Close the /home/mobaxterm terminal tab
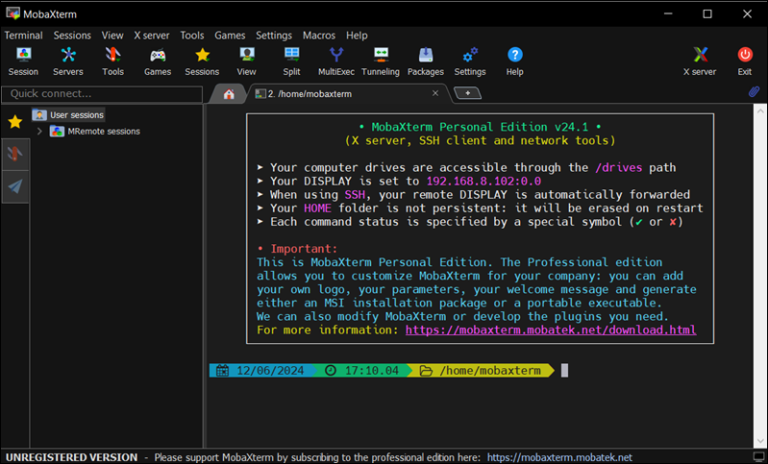The width and height of the screenshot is (768, 464). point(435,93)
